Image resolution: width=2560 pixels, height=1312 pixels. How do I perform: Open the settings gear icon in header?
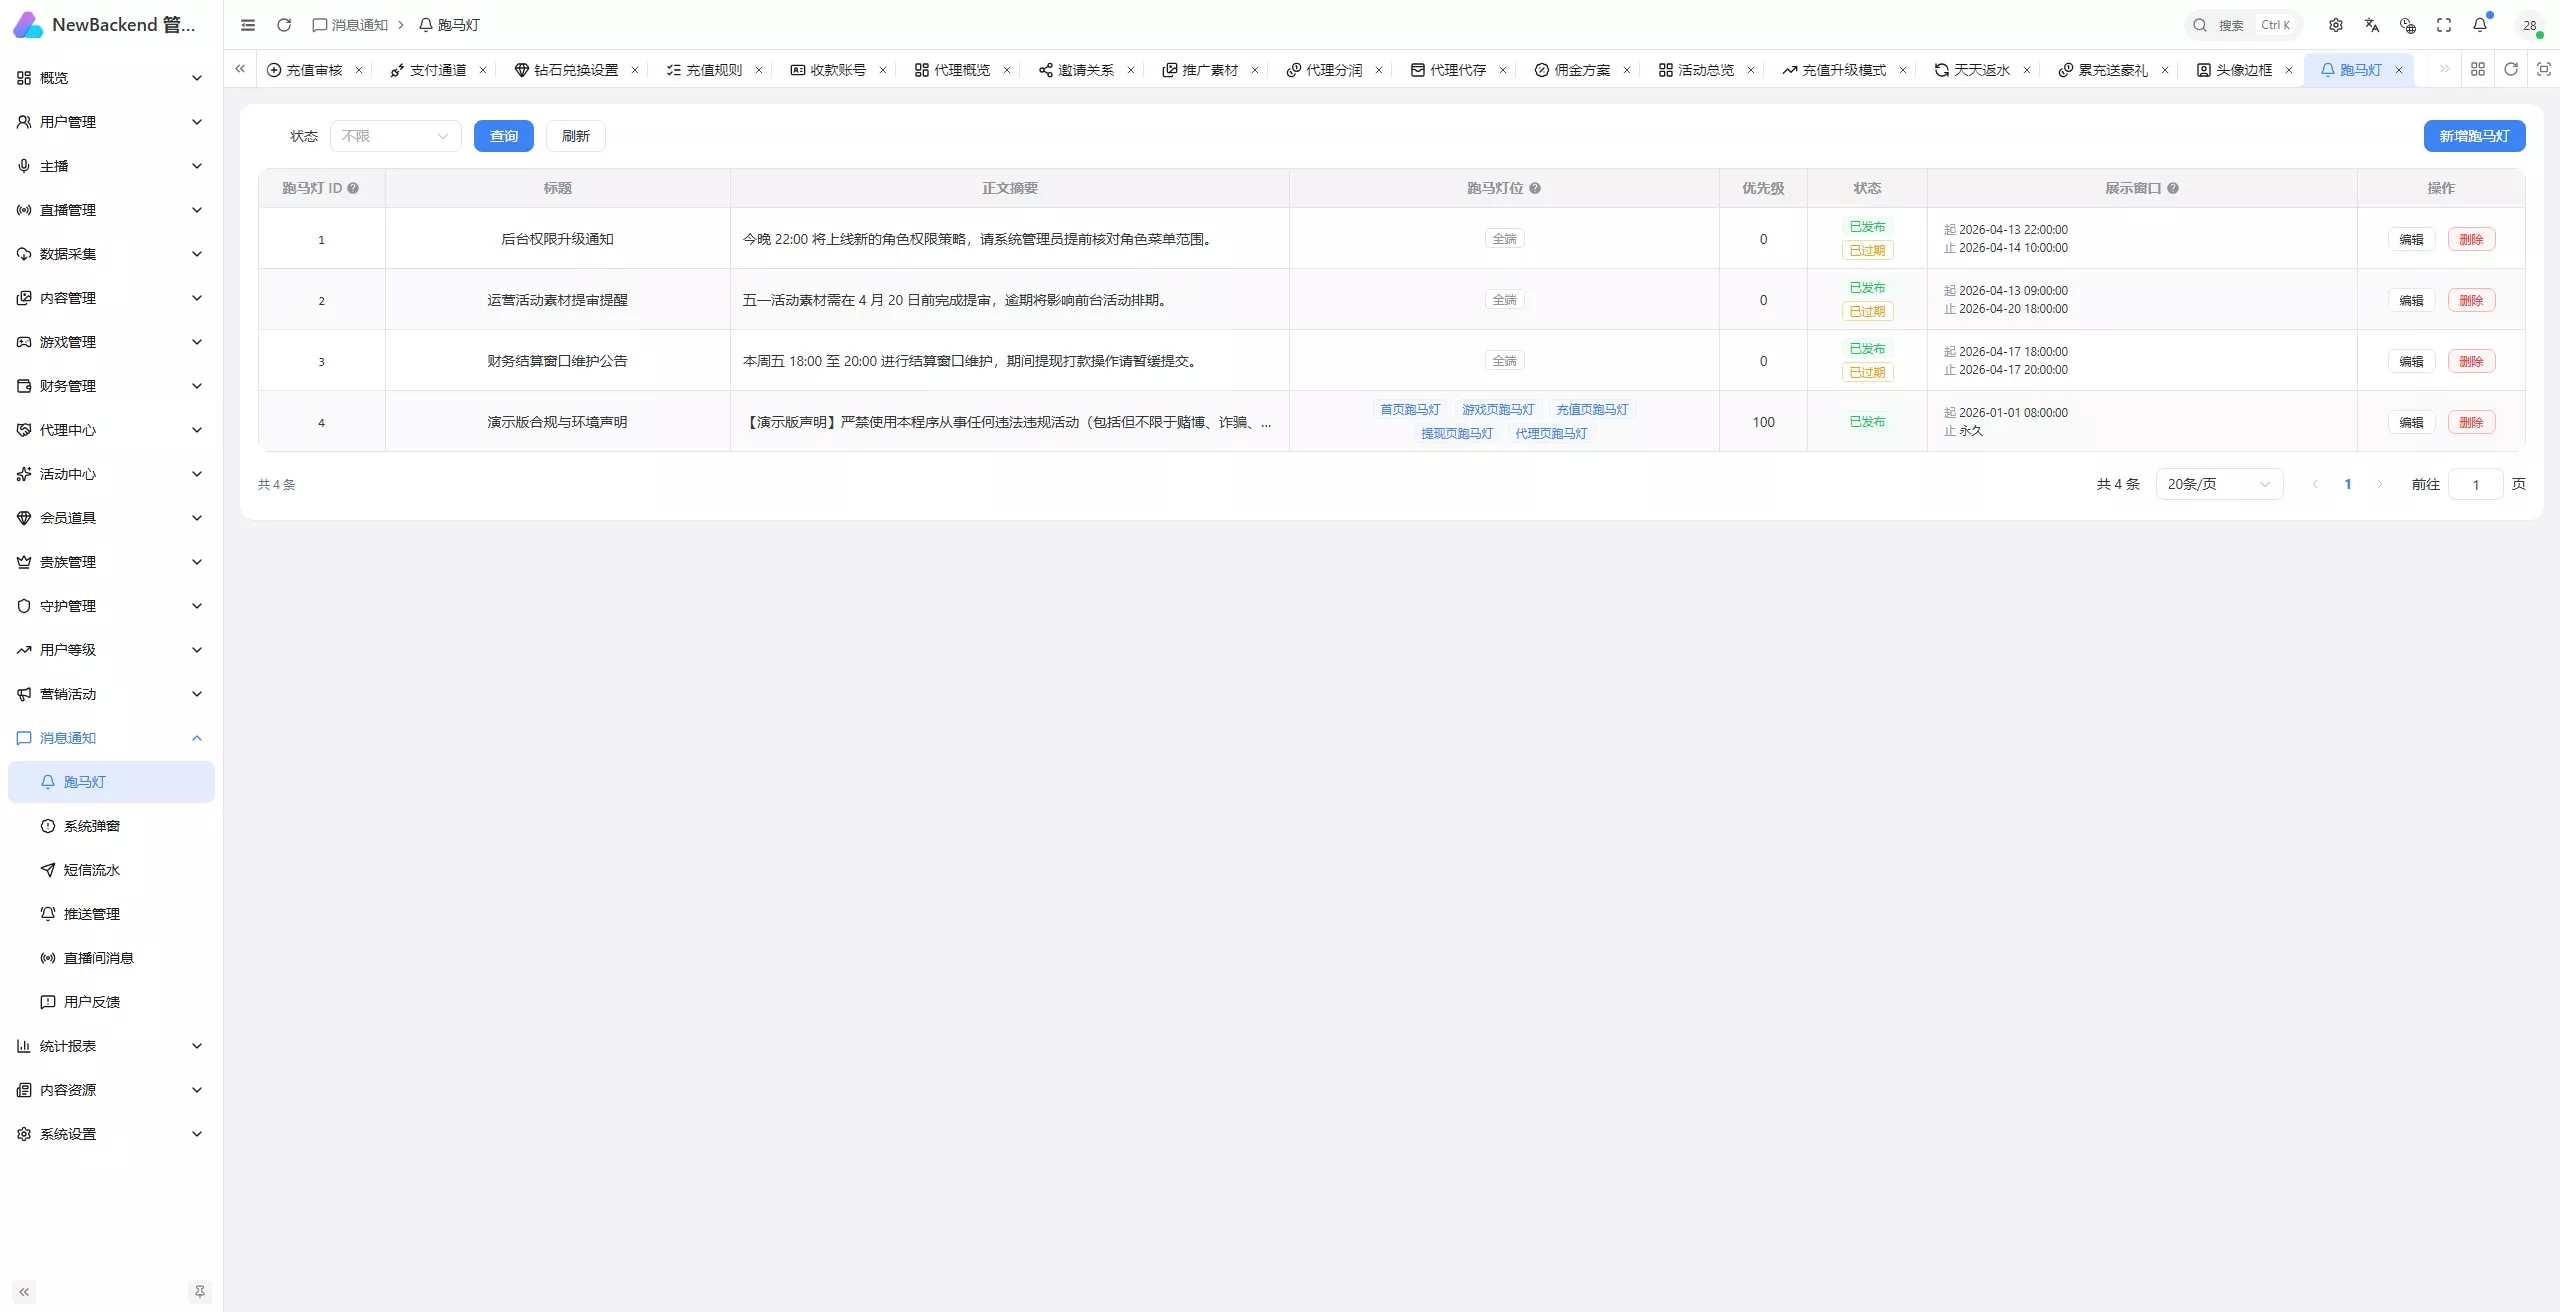(x=2336, y=25)
